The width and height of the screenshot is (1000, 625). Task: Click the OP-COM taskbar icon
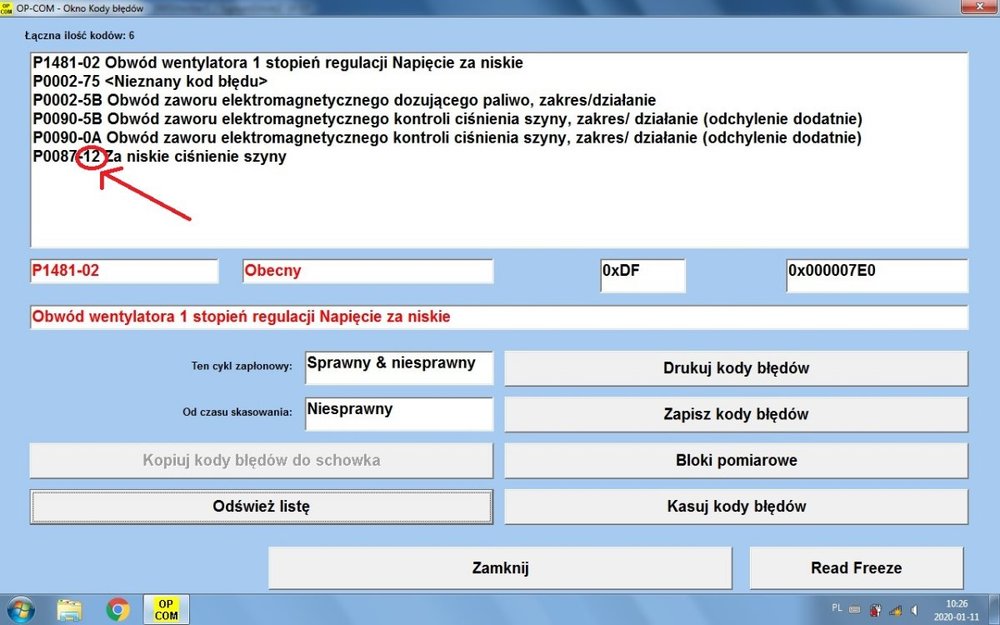[x=166, y=608]
